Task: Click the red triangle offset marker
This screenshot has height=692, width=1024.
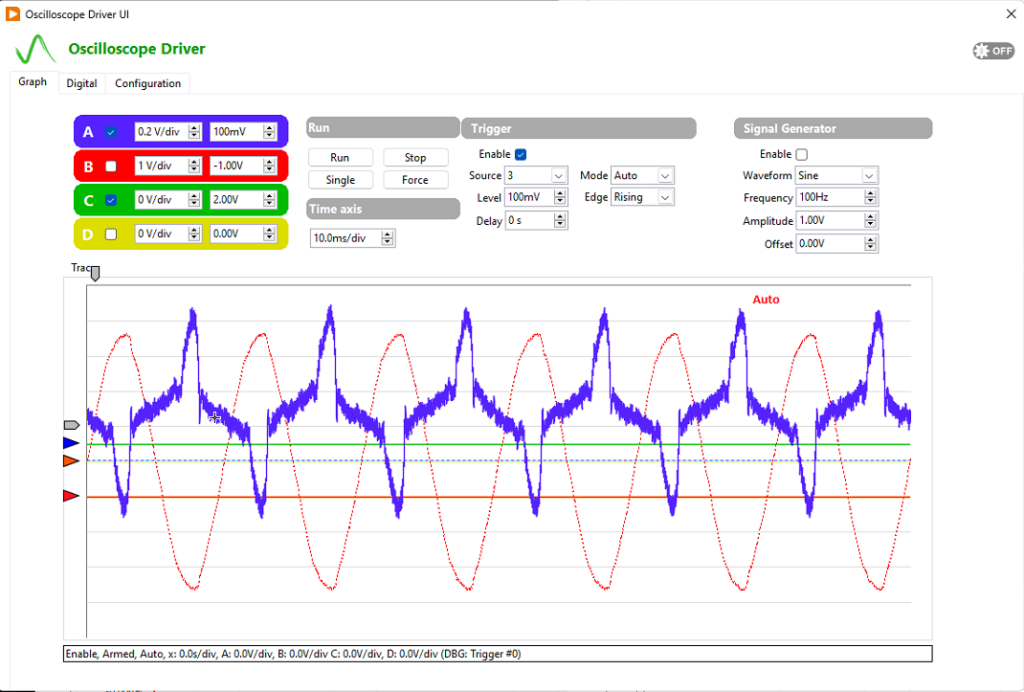Action: pos(70,495)
